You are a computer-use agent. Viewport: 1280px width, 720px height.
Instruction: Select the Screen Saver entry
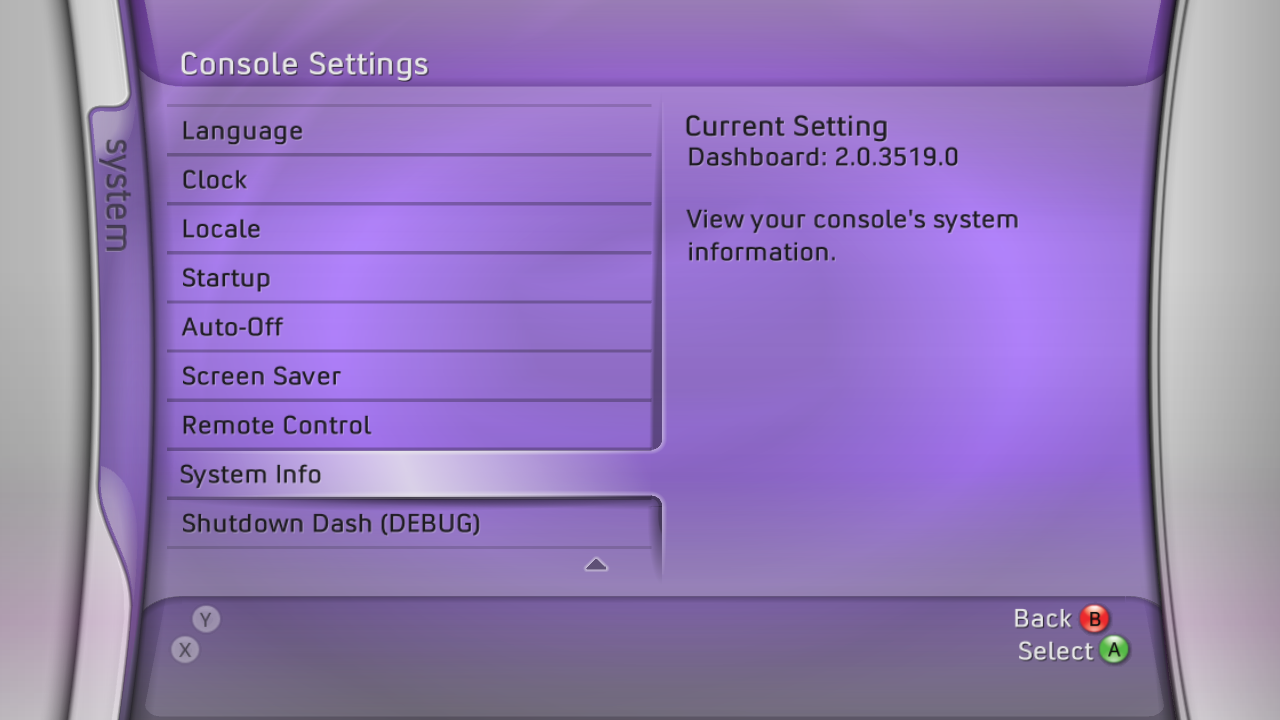[x=409, y=376]
